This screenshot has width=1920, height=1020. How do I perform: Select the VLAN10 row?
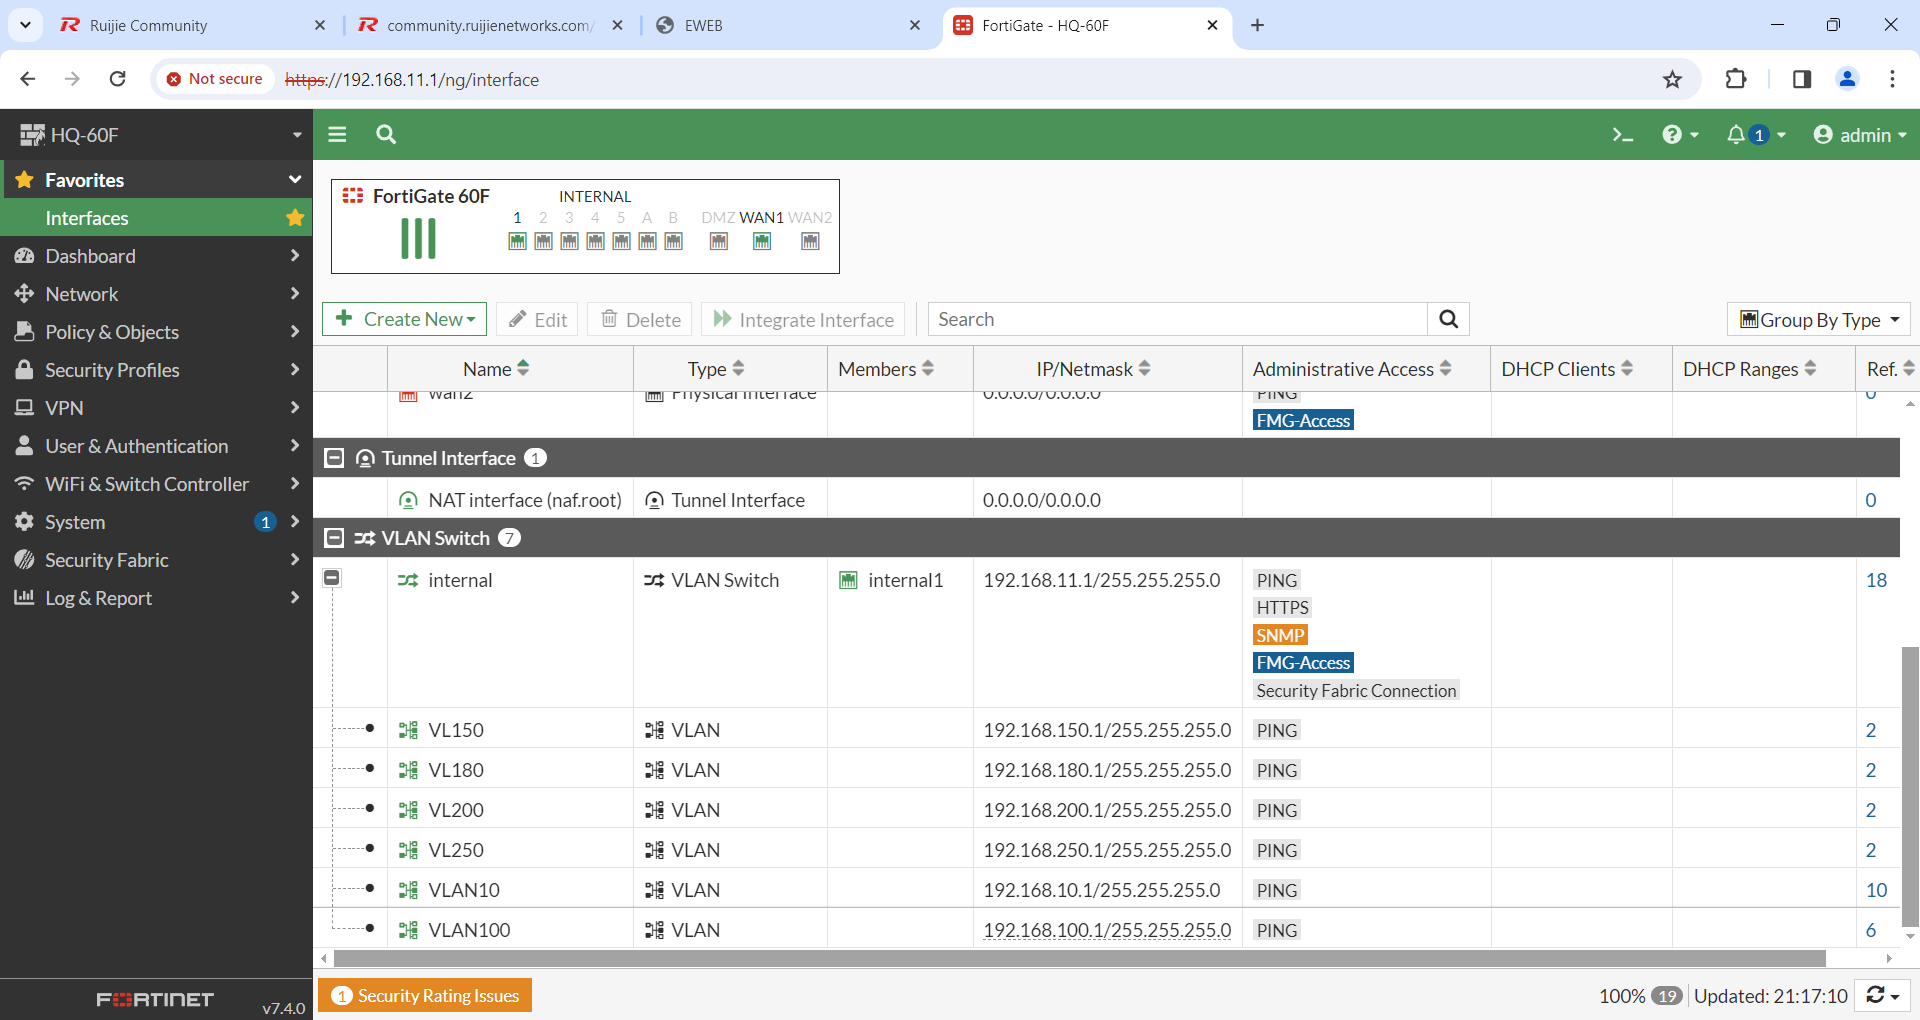(x=1106, y=890)
